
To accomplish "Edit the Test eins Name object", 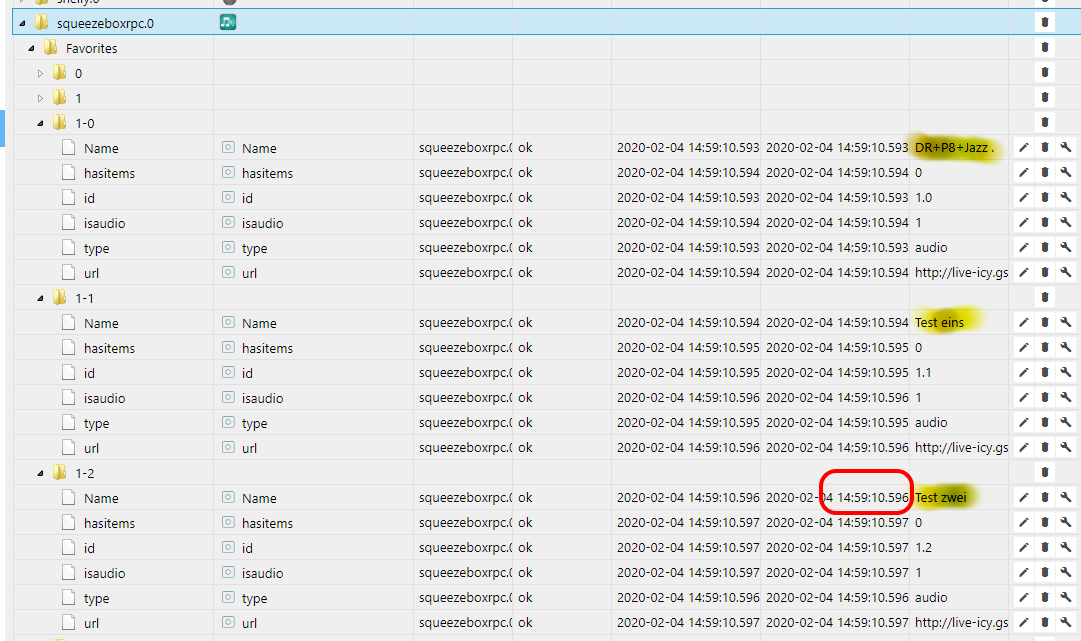I will click(1024, 323).
